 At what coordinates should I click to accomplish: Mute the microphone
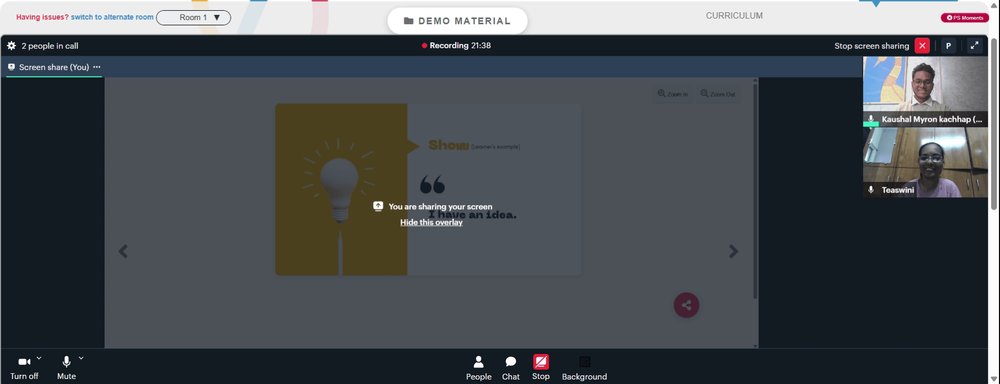pyautogui.click(x=66, y=368)
